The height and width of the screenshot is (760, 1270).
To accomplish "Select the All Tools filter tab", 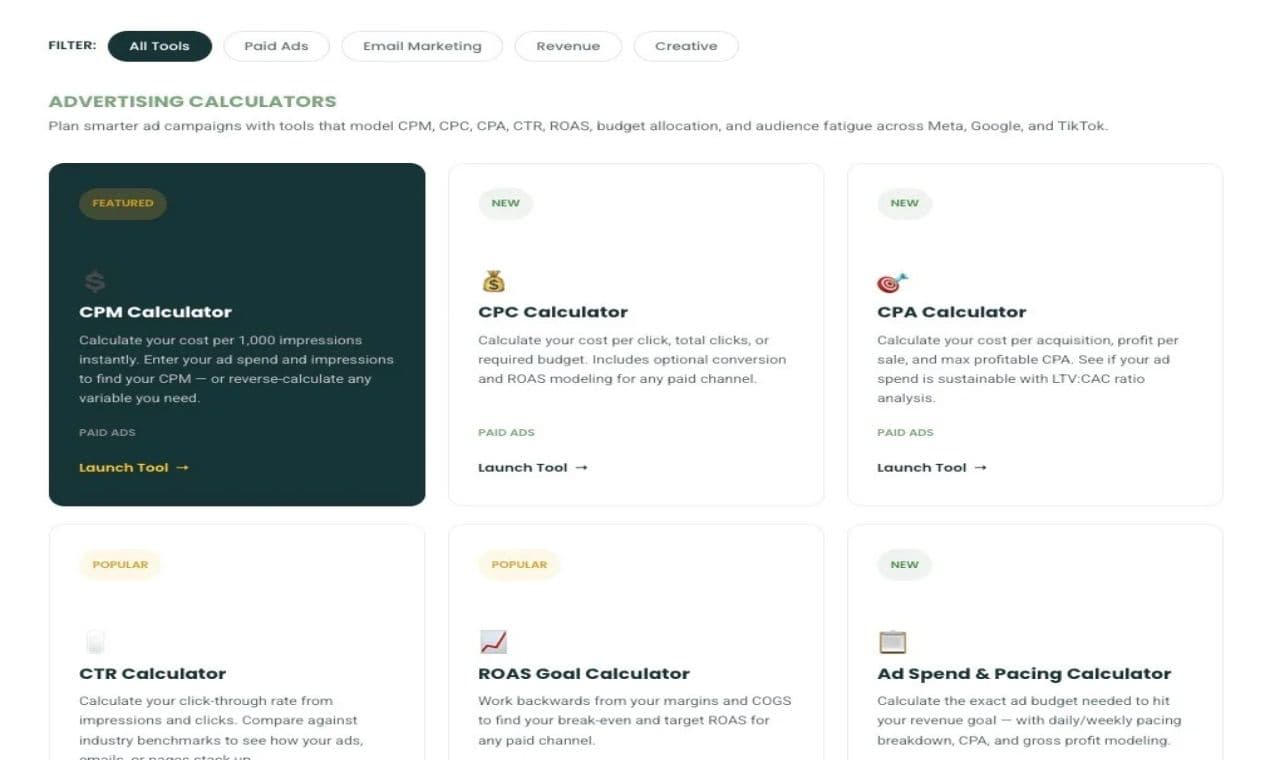I will coord(159,45).
